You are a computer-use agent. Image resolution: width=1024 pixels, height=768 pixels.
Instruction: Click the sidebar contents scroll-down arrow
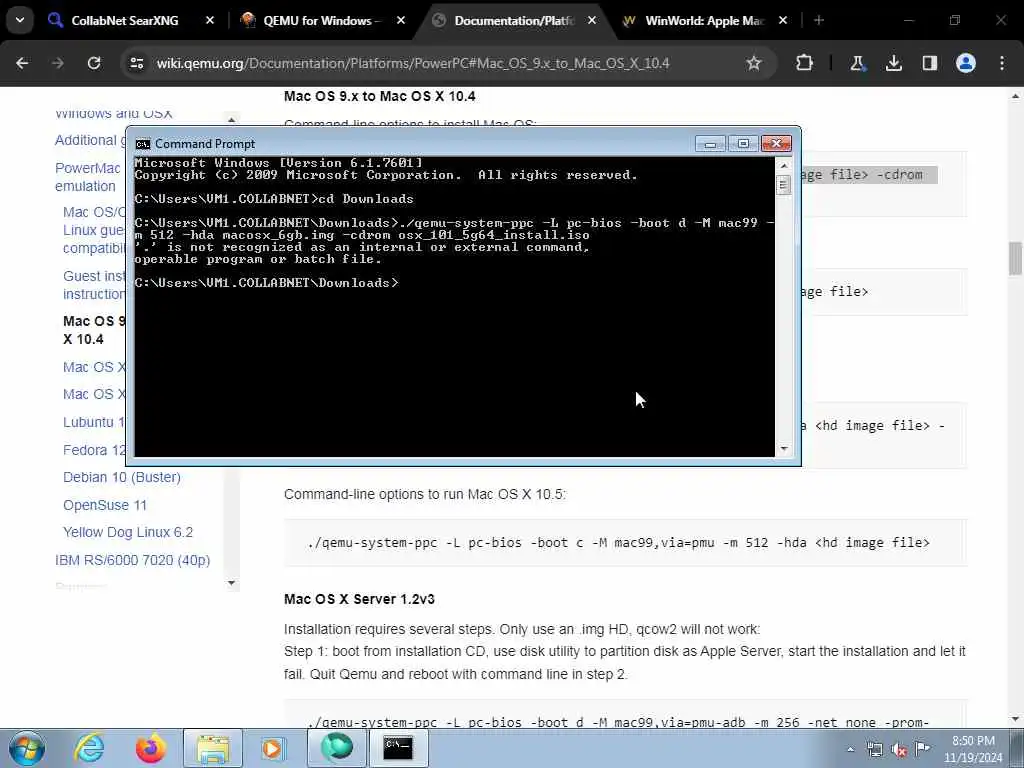coord(231,583)
